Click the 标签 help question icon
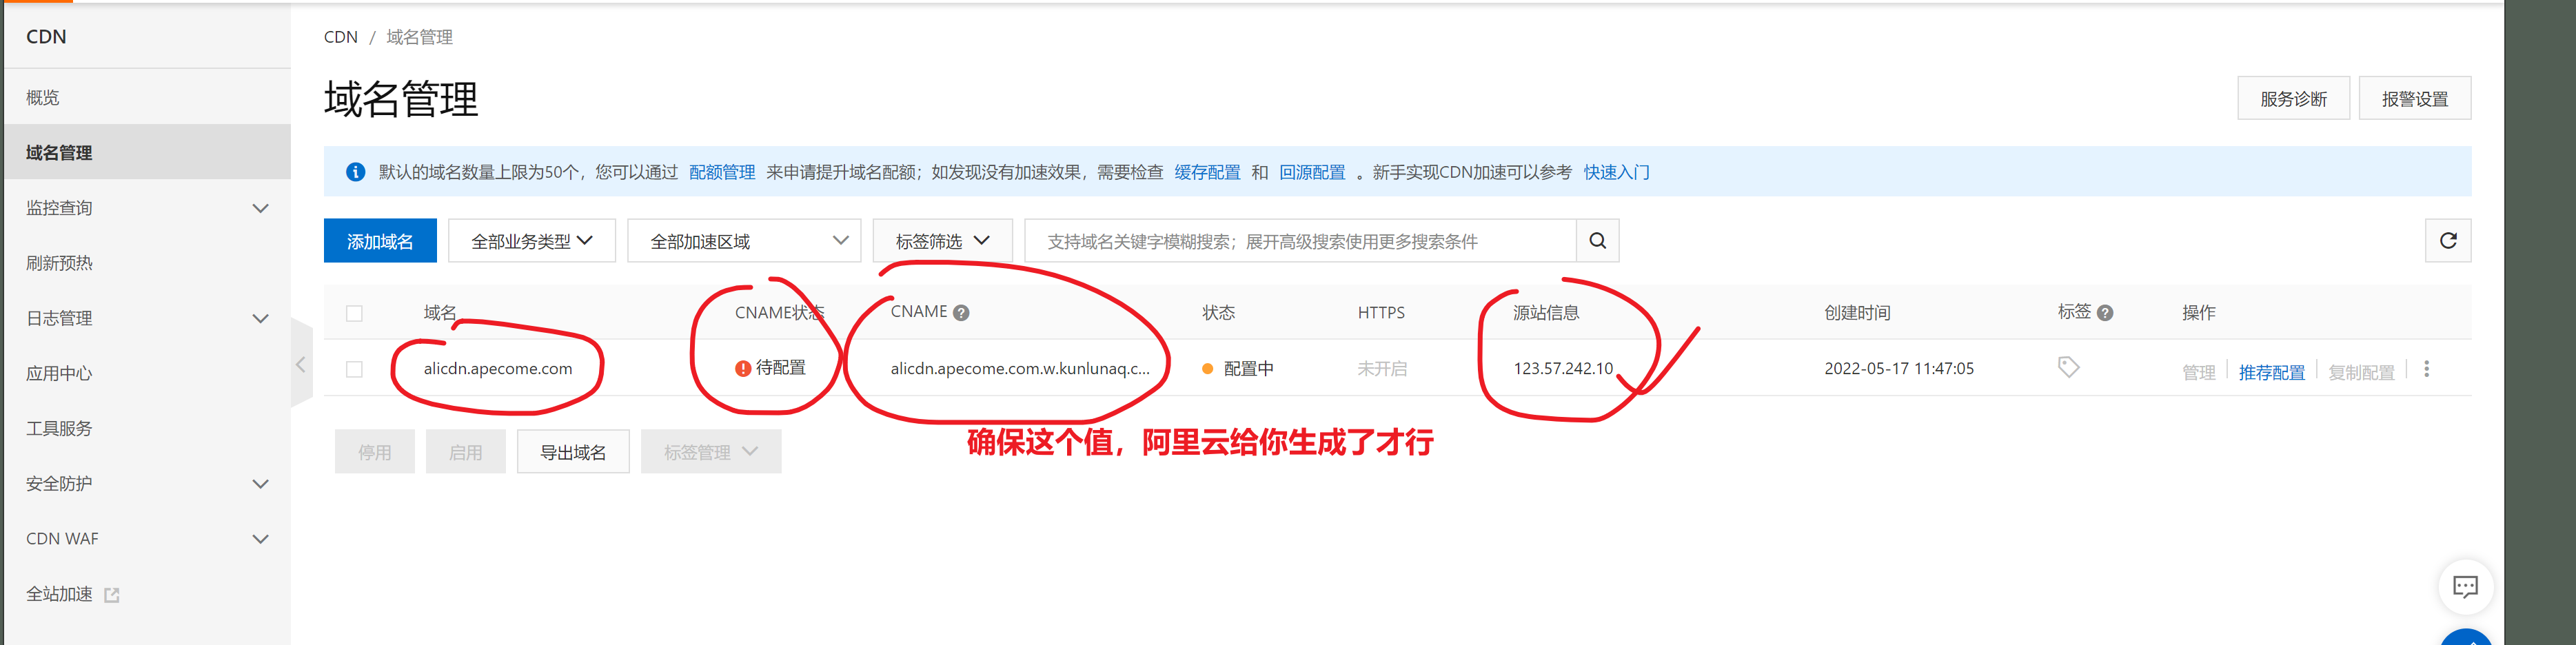Screen dimensions: 2576x645 [x=2104, y=313]
